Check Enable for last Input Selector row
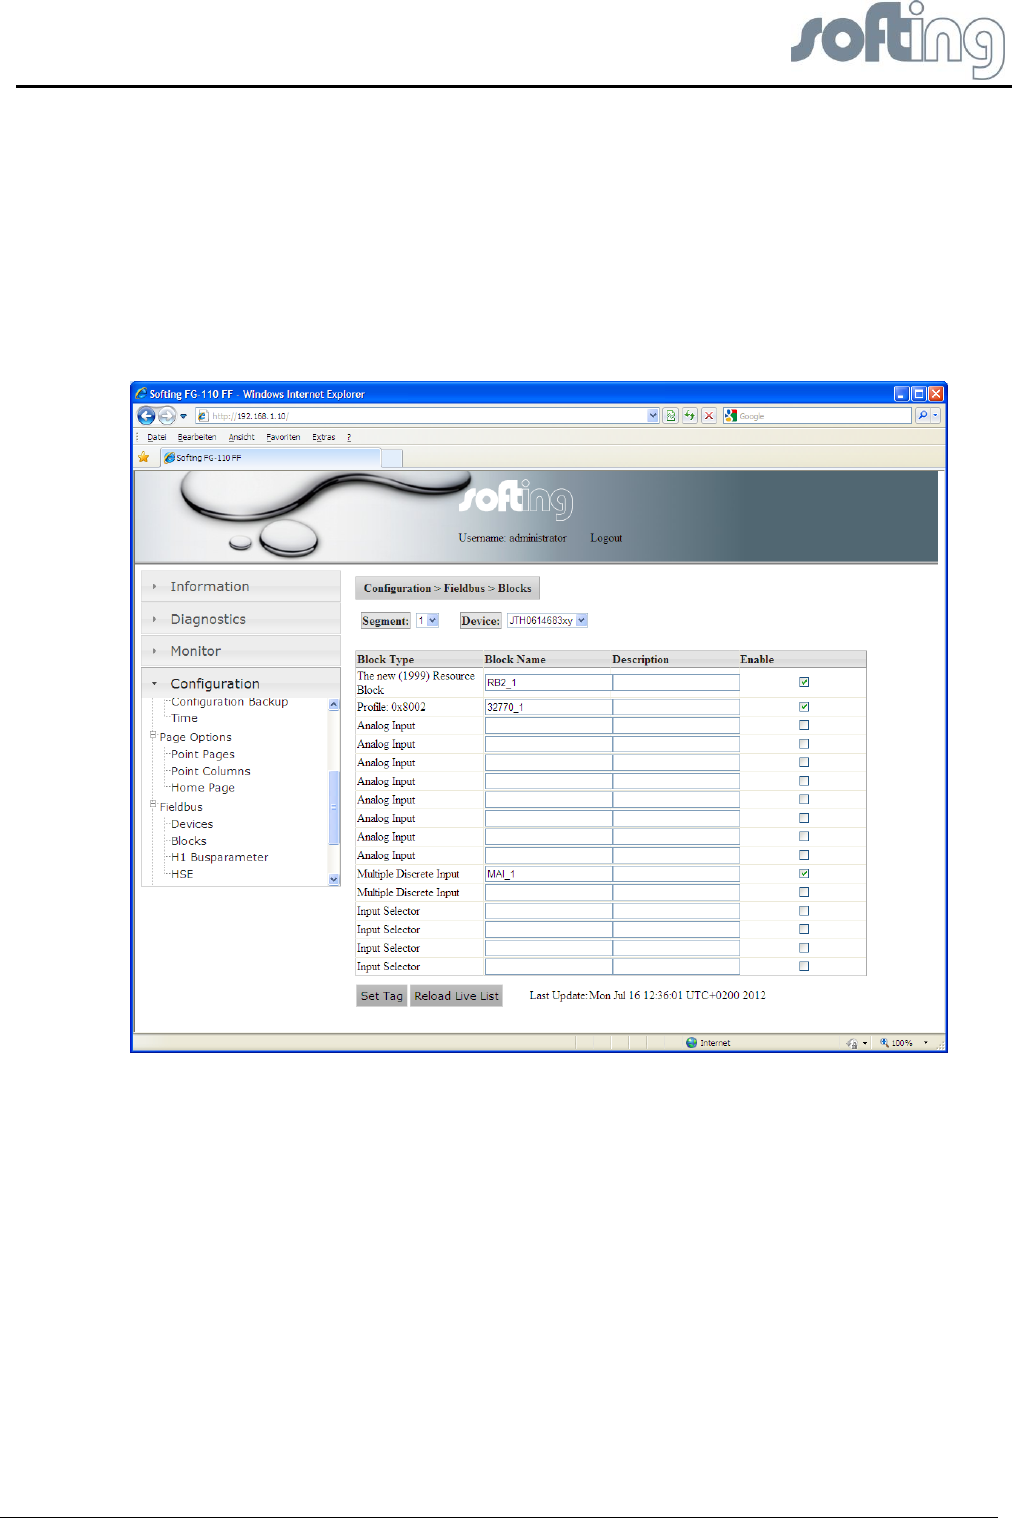1012x1518 pixels. 804,966
